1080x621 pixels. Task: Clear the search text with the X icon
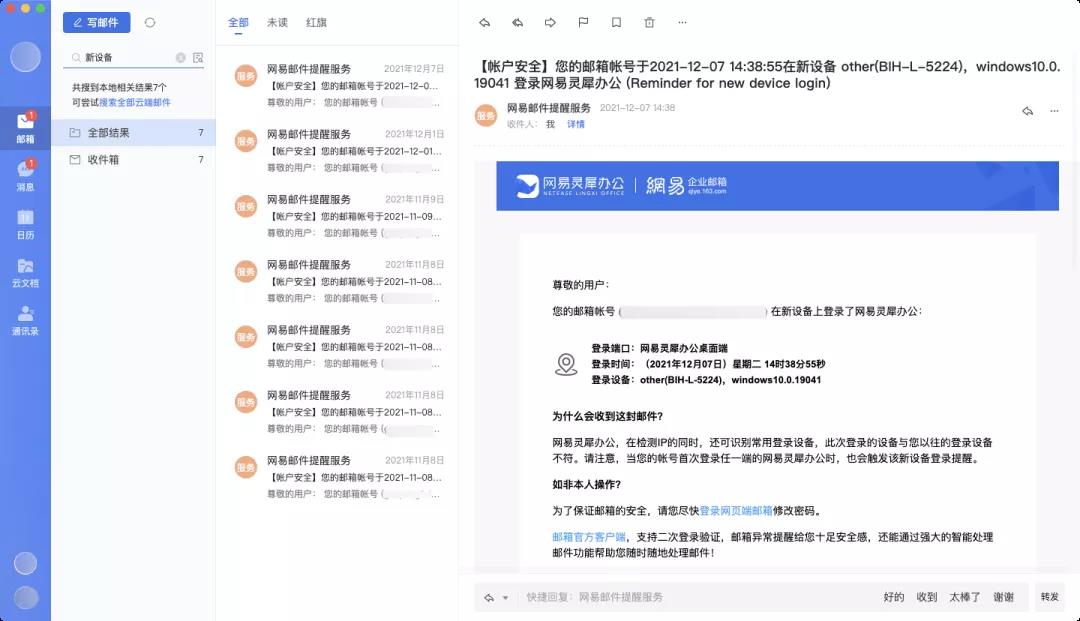[x=181, y=58]
